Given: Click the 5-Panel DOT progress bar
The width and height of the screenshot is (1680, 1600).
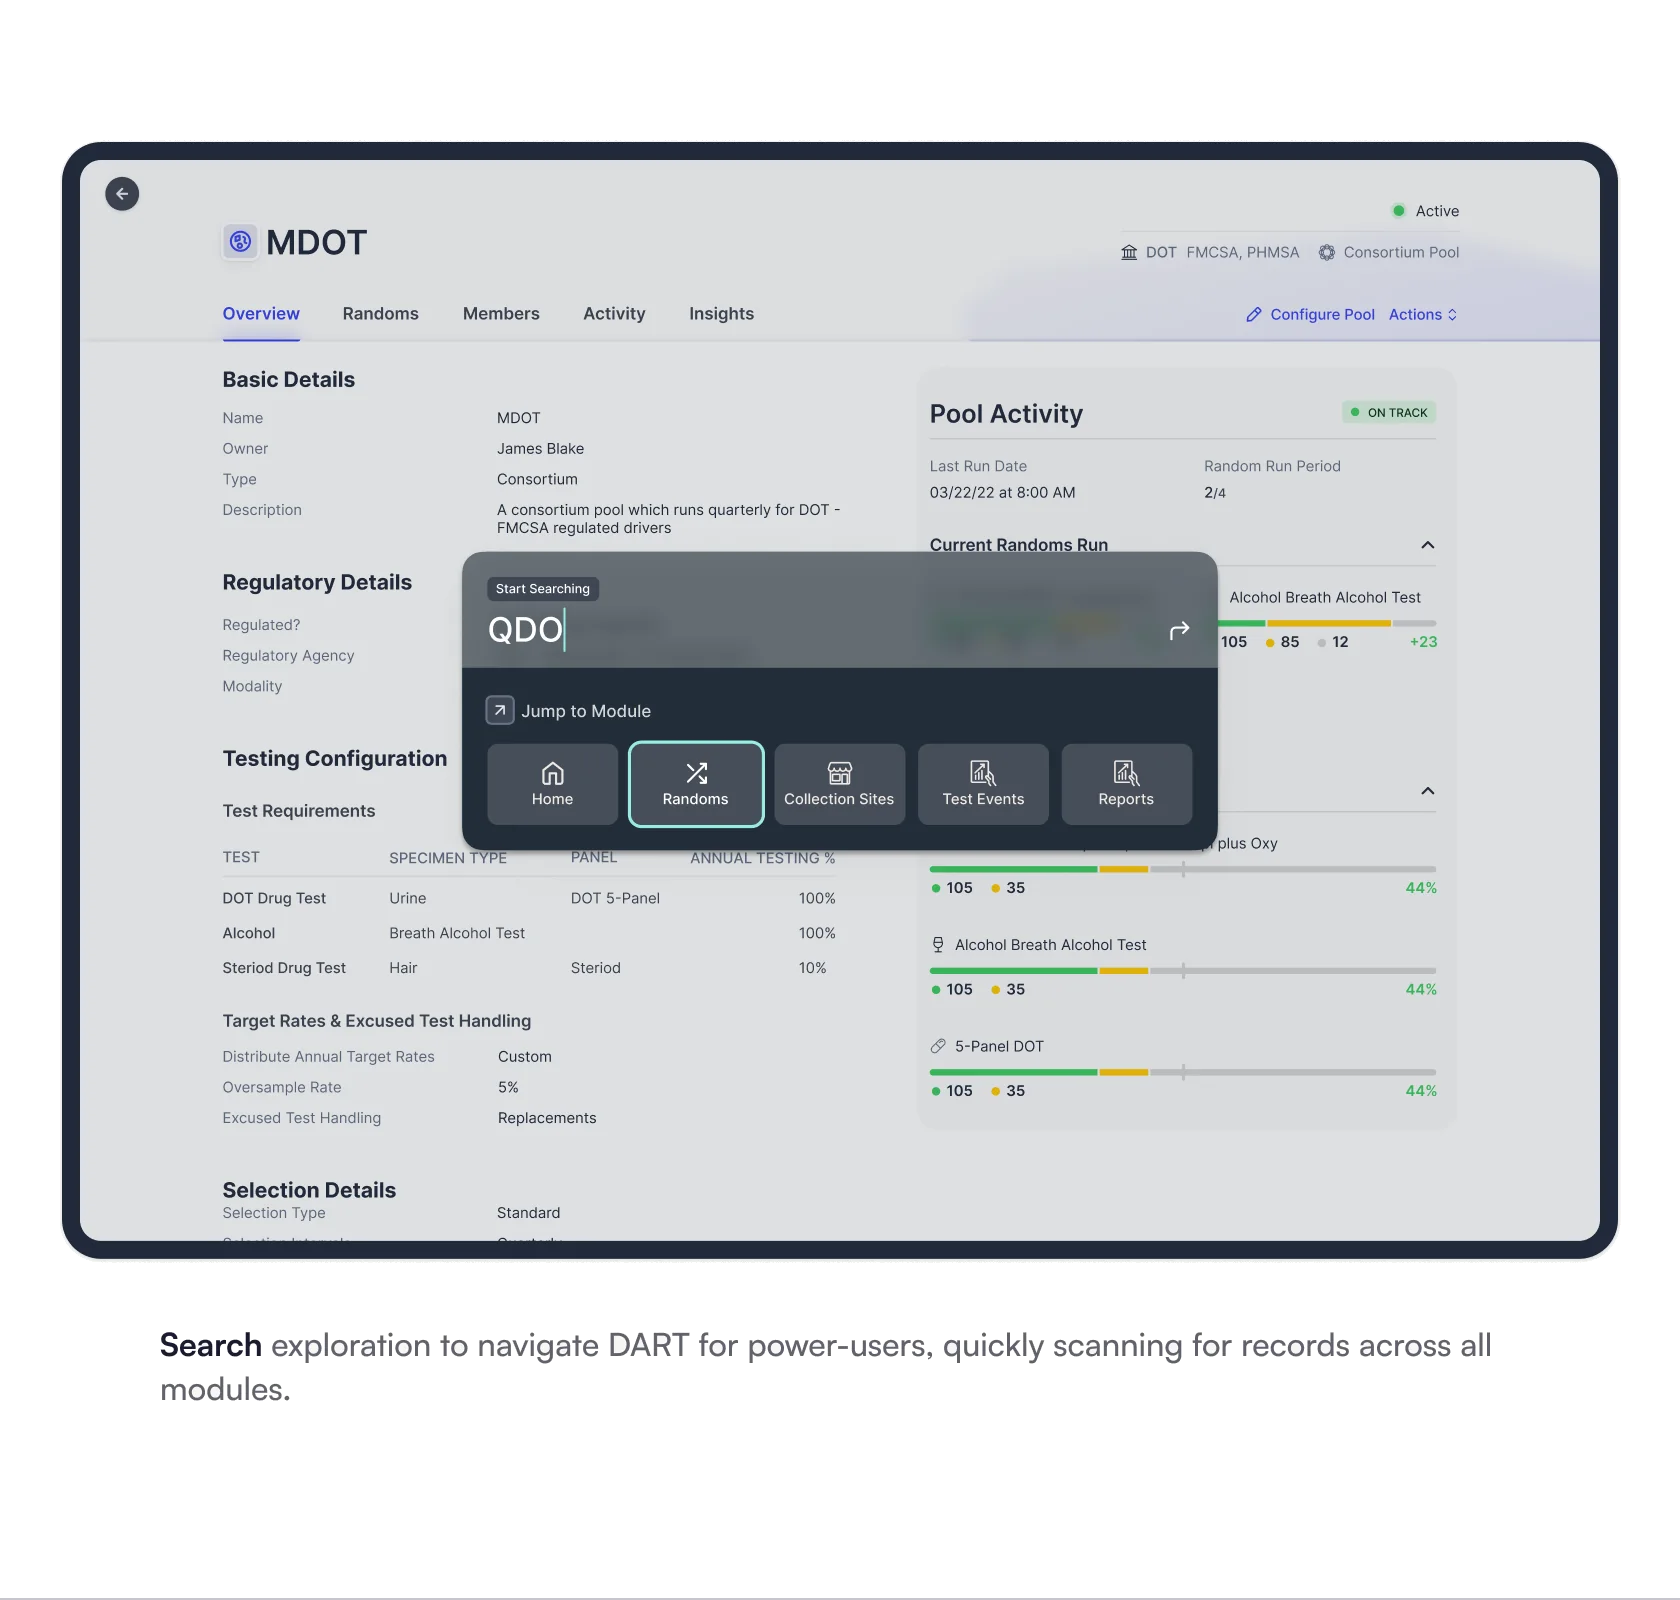Looking at the screenshot, I should point(1183,1072).
